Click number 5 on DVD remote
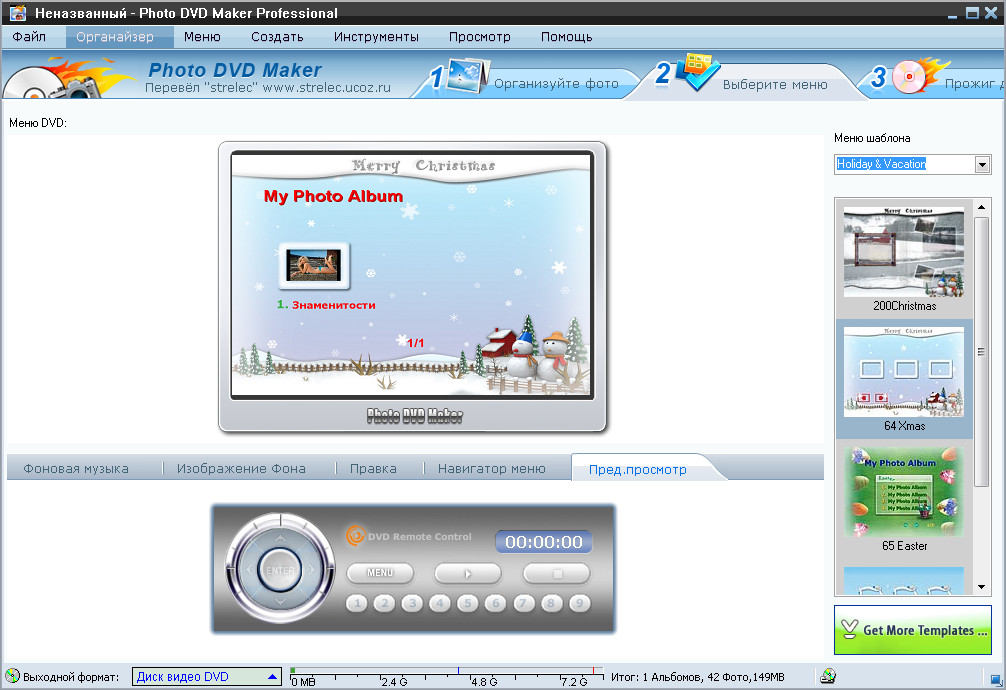 tap(468, 603)
